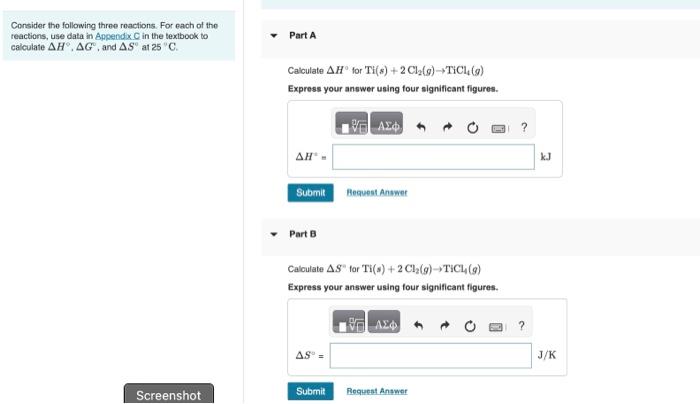Collapse the Part A section

274,36
